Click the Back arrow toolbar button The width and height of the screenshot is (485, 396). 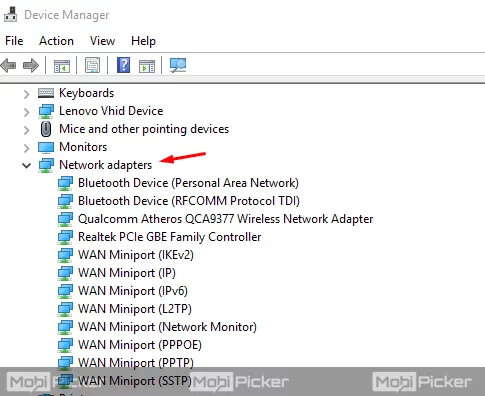pyautogui.click(x=8, y=65)
